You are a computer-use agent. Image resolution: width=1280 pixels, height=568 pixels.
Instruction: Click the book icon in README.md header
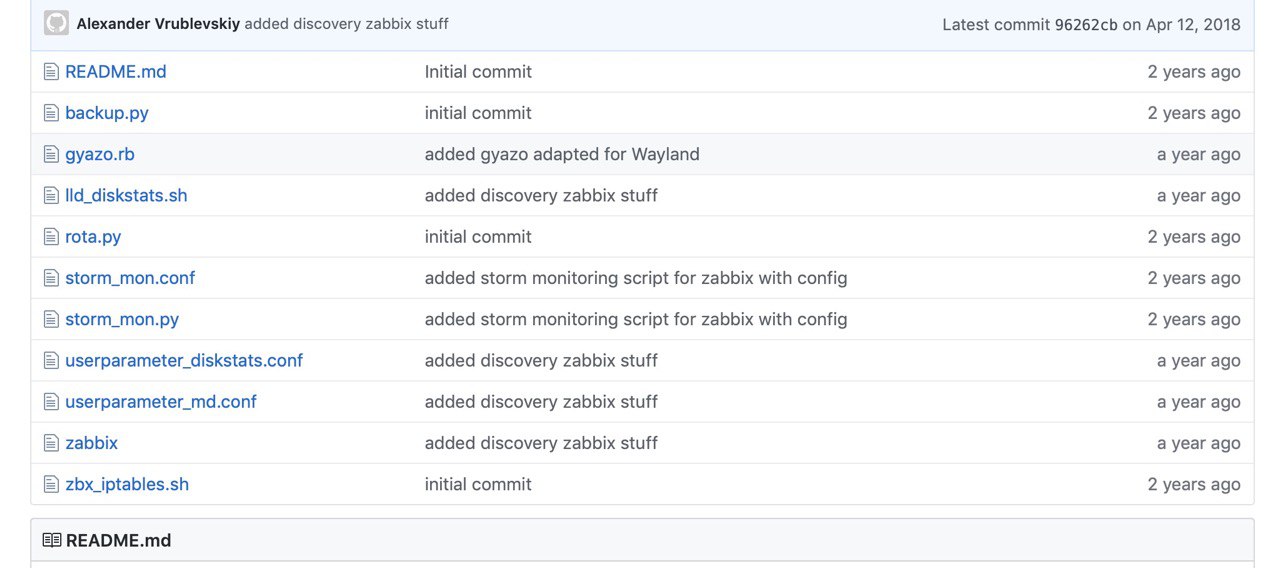pos(52,540)
